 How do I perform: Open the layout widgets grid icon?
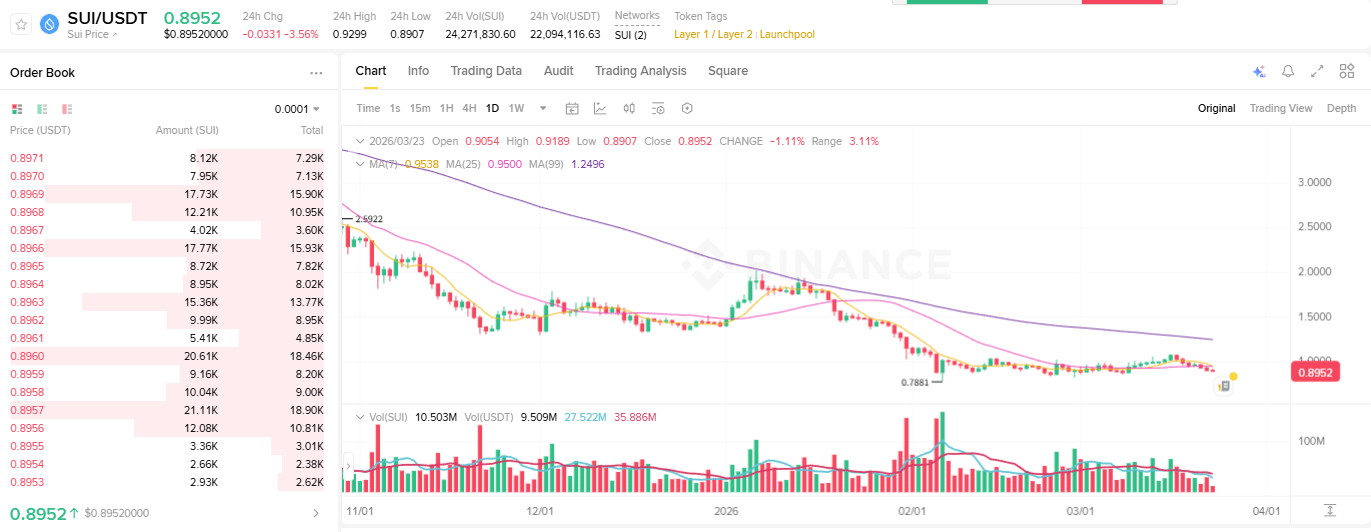tap(1346, 72)
